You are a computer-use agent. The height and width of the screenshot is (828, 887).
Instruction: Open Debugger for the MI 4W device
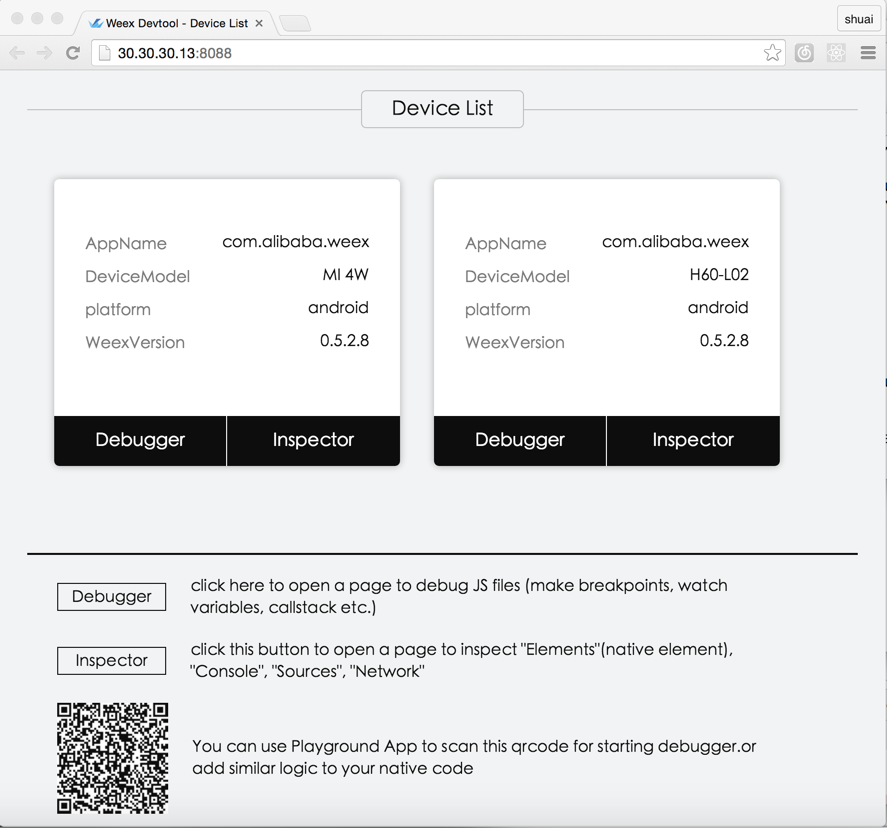(140, 440)
